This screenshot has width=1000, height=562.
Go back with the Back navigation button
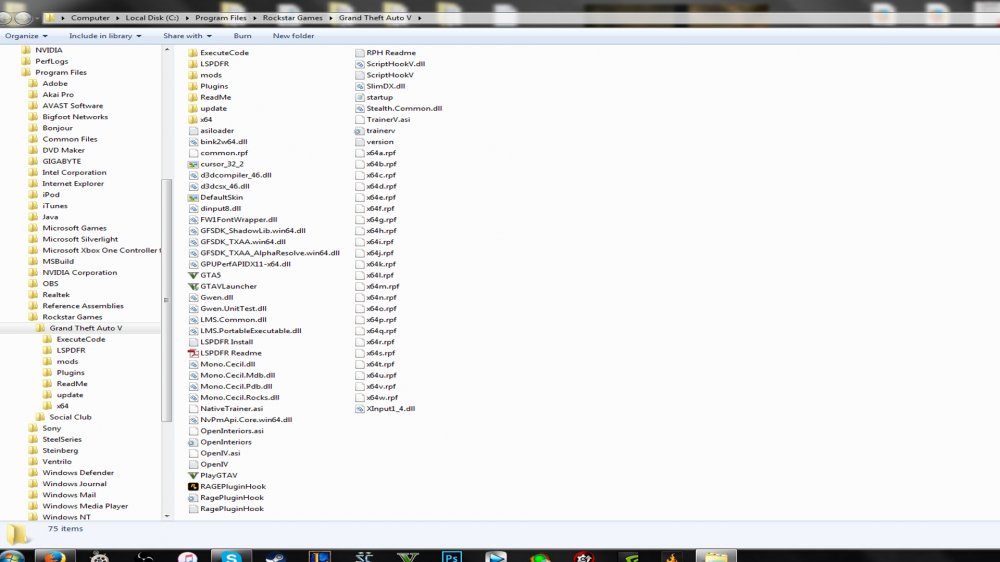(x=4, y=18)
